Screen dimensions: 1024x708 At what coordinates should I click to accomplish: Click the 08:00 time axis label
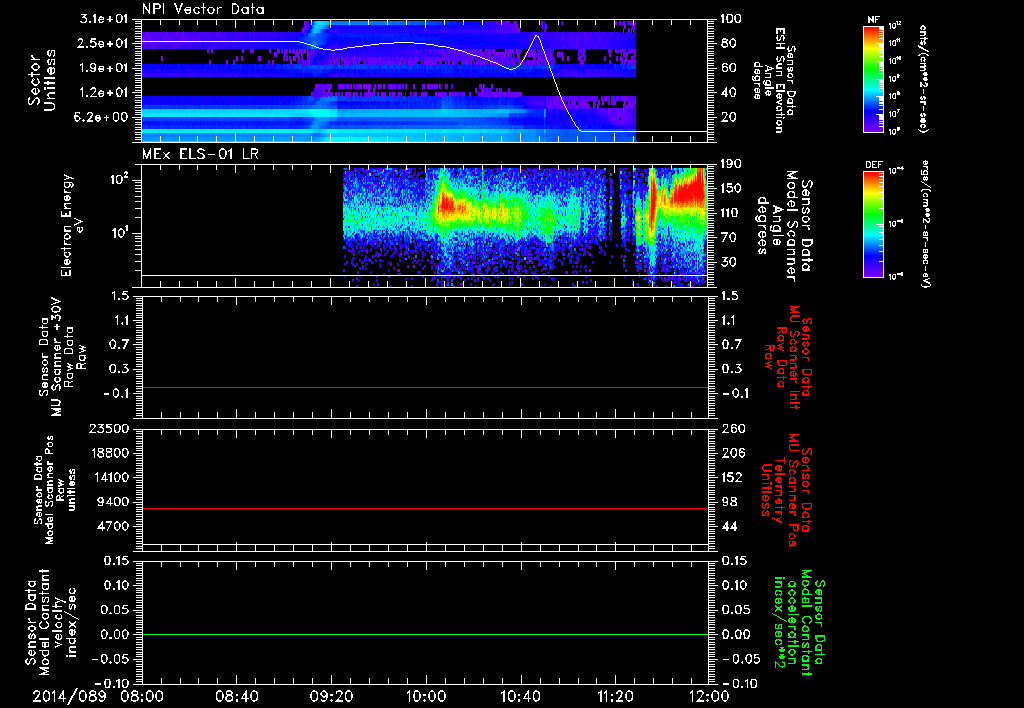(x=142, y=696)
